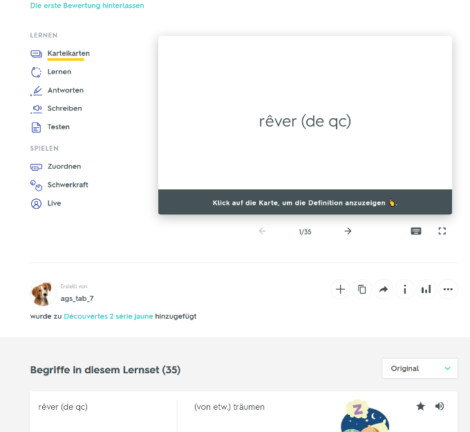
Task: Start the Zuordnen matching game
Action: (x=64, y=166)
